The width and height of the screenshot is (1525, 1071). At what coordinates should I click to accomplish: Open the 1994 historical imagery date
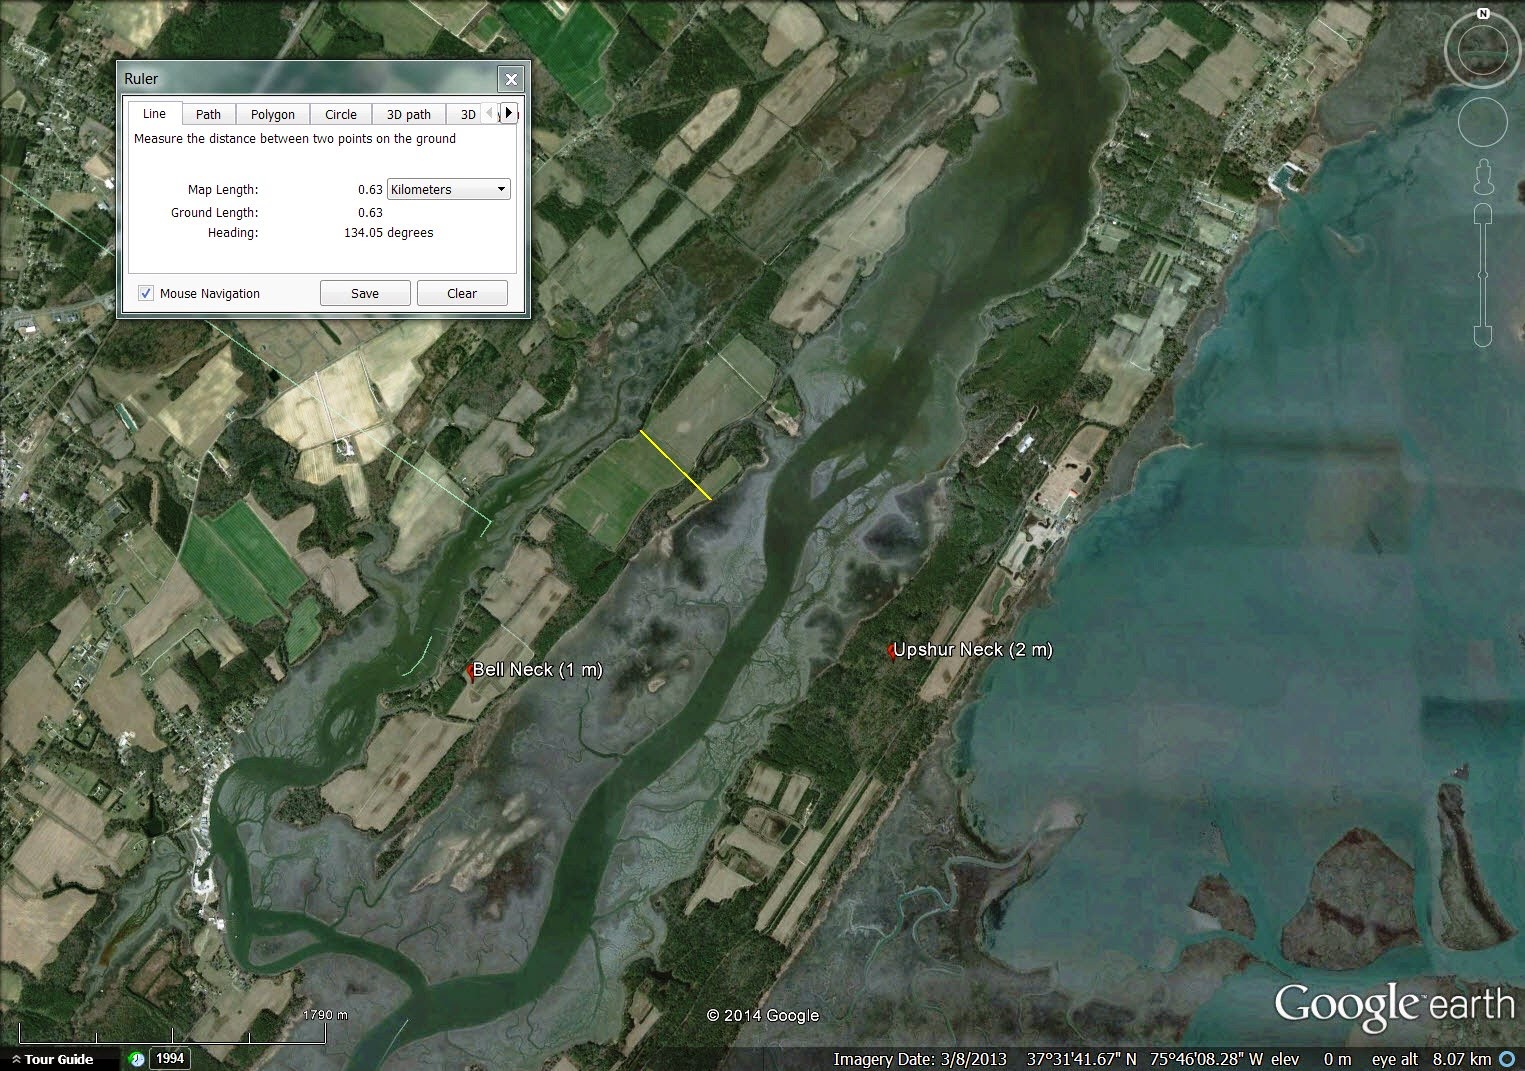pos(169,1058)
